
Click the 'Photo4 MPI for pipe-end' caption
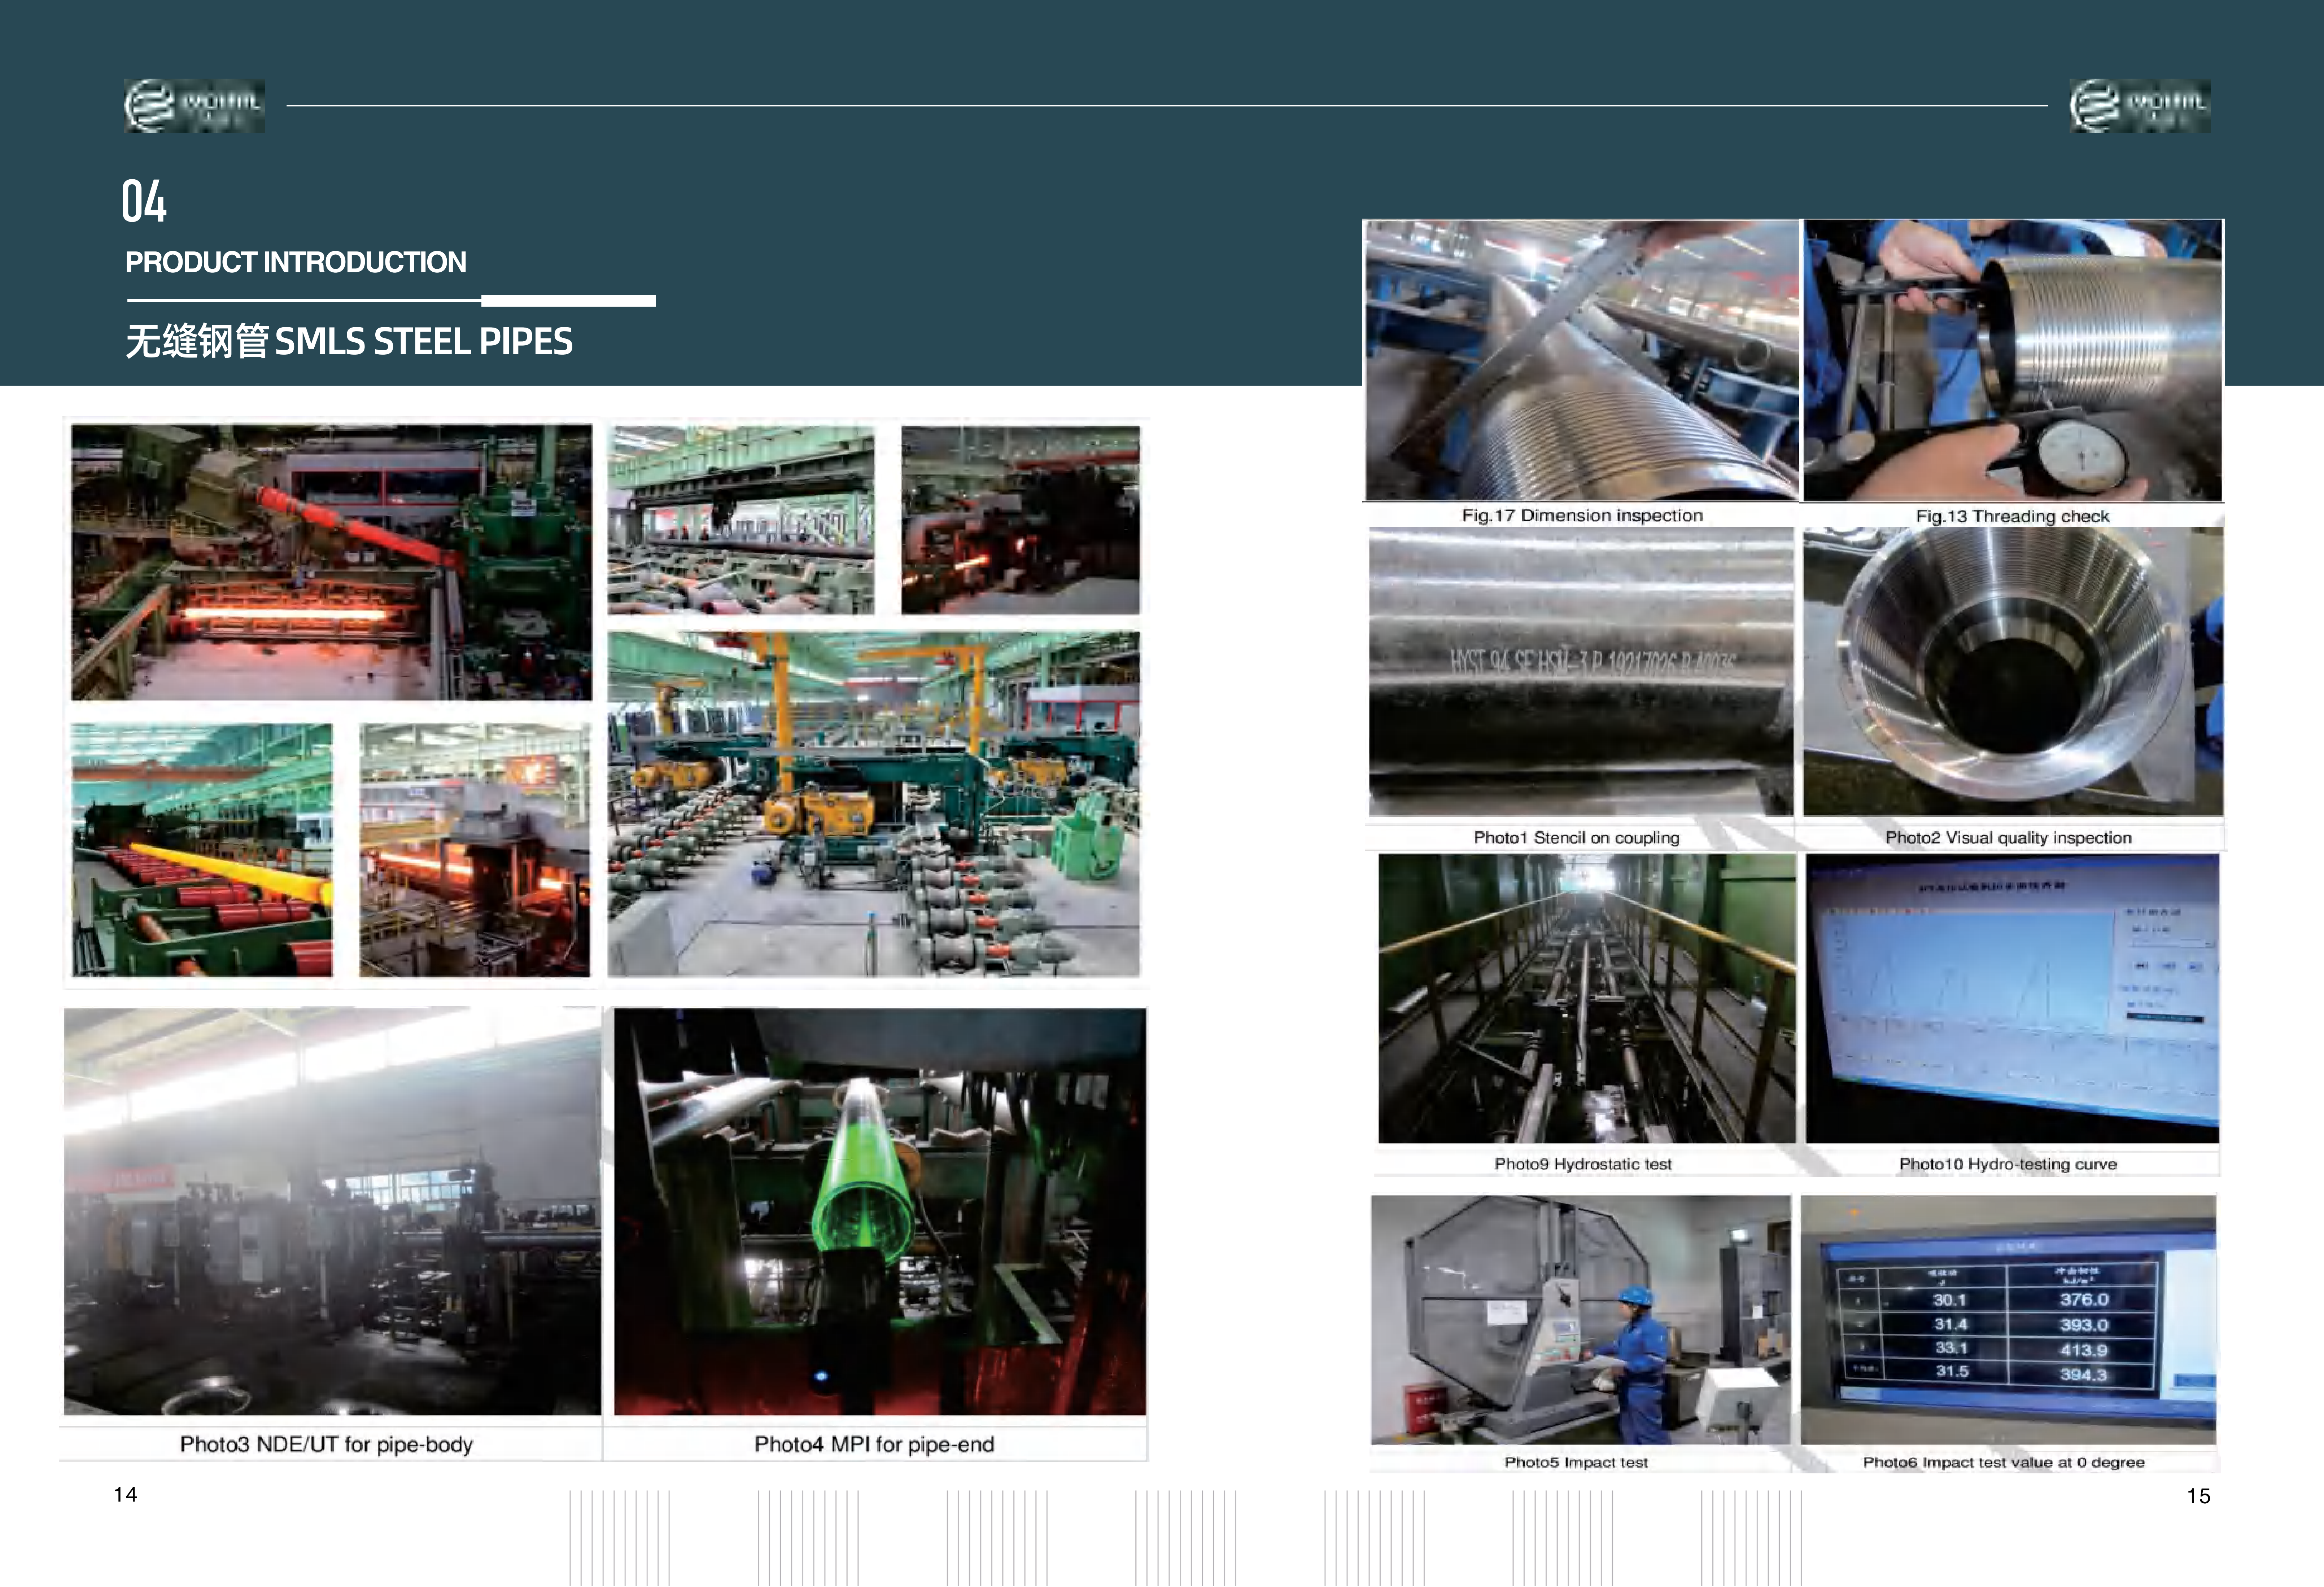(874, 1444)
